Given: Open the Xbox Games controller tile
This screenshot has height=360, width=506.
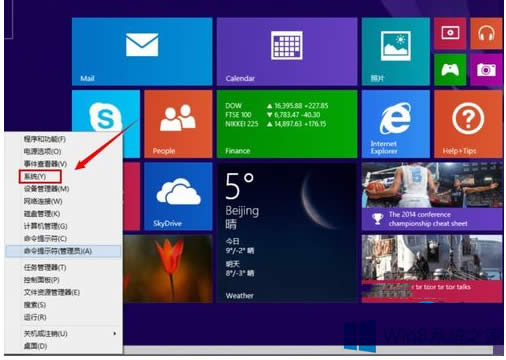Looking at the screenshot, I should (x=450, y=70).
